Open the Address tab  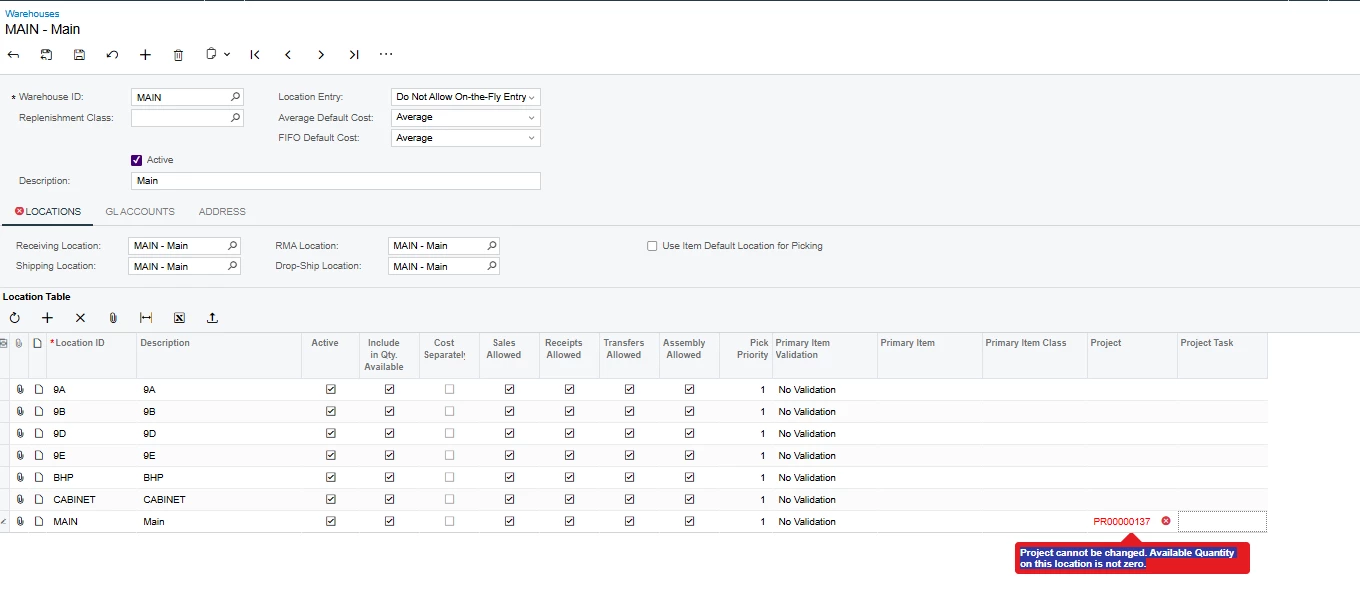[222, 212]
